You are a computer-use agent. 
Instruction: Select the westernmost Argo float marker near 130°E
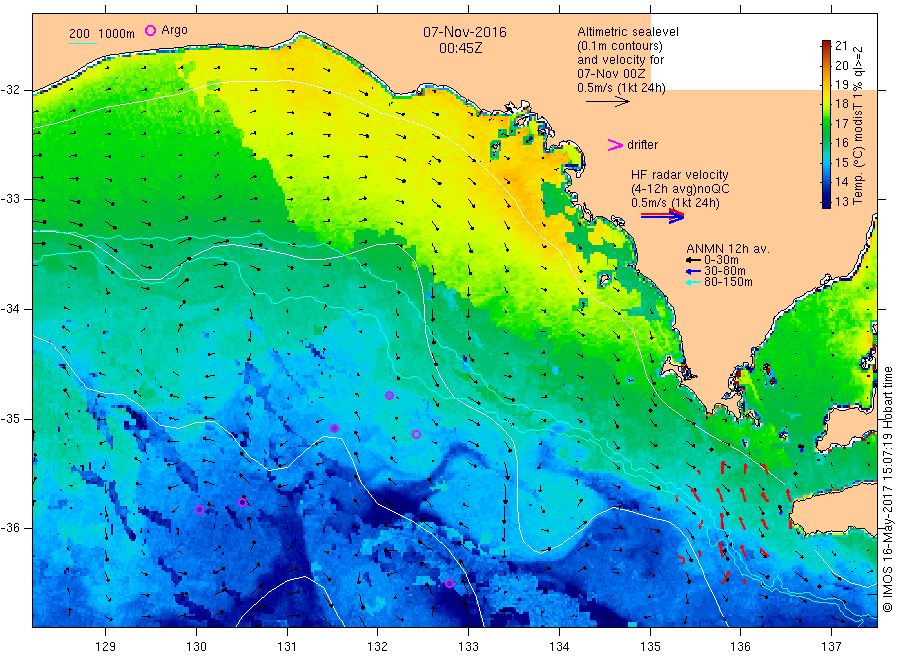tap(200, 510)
